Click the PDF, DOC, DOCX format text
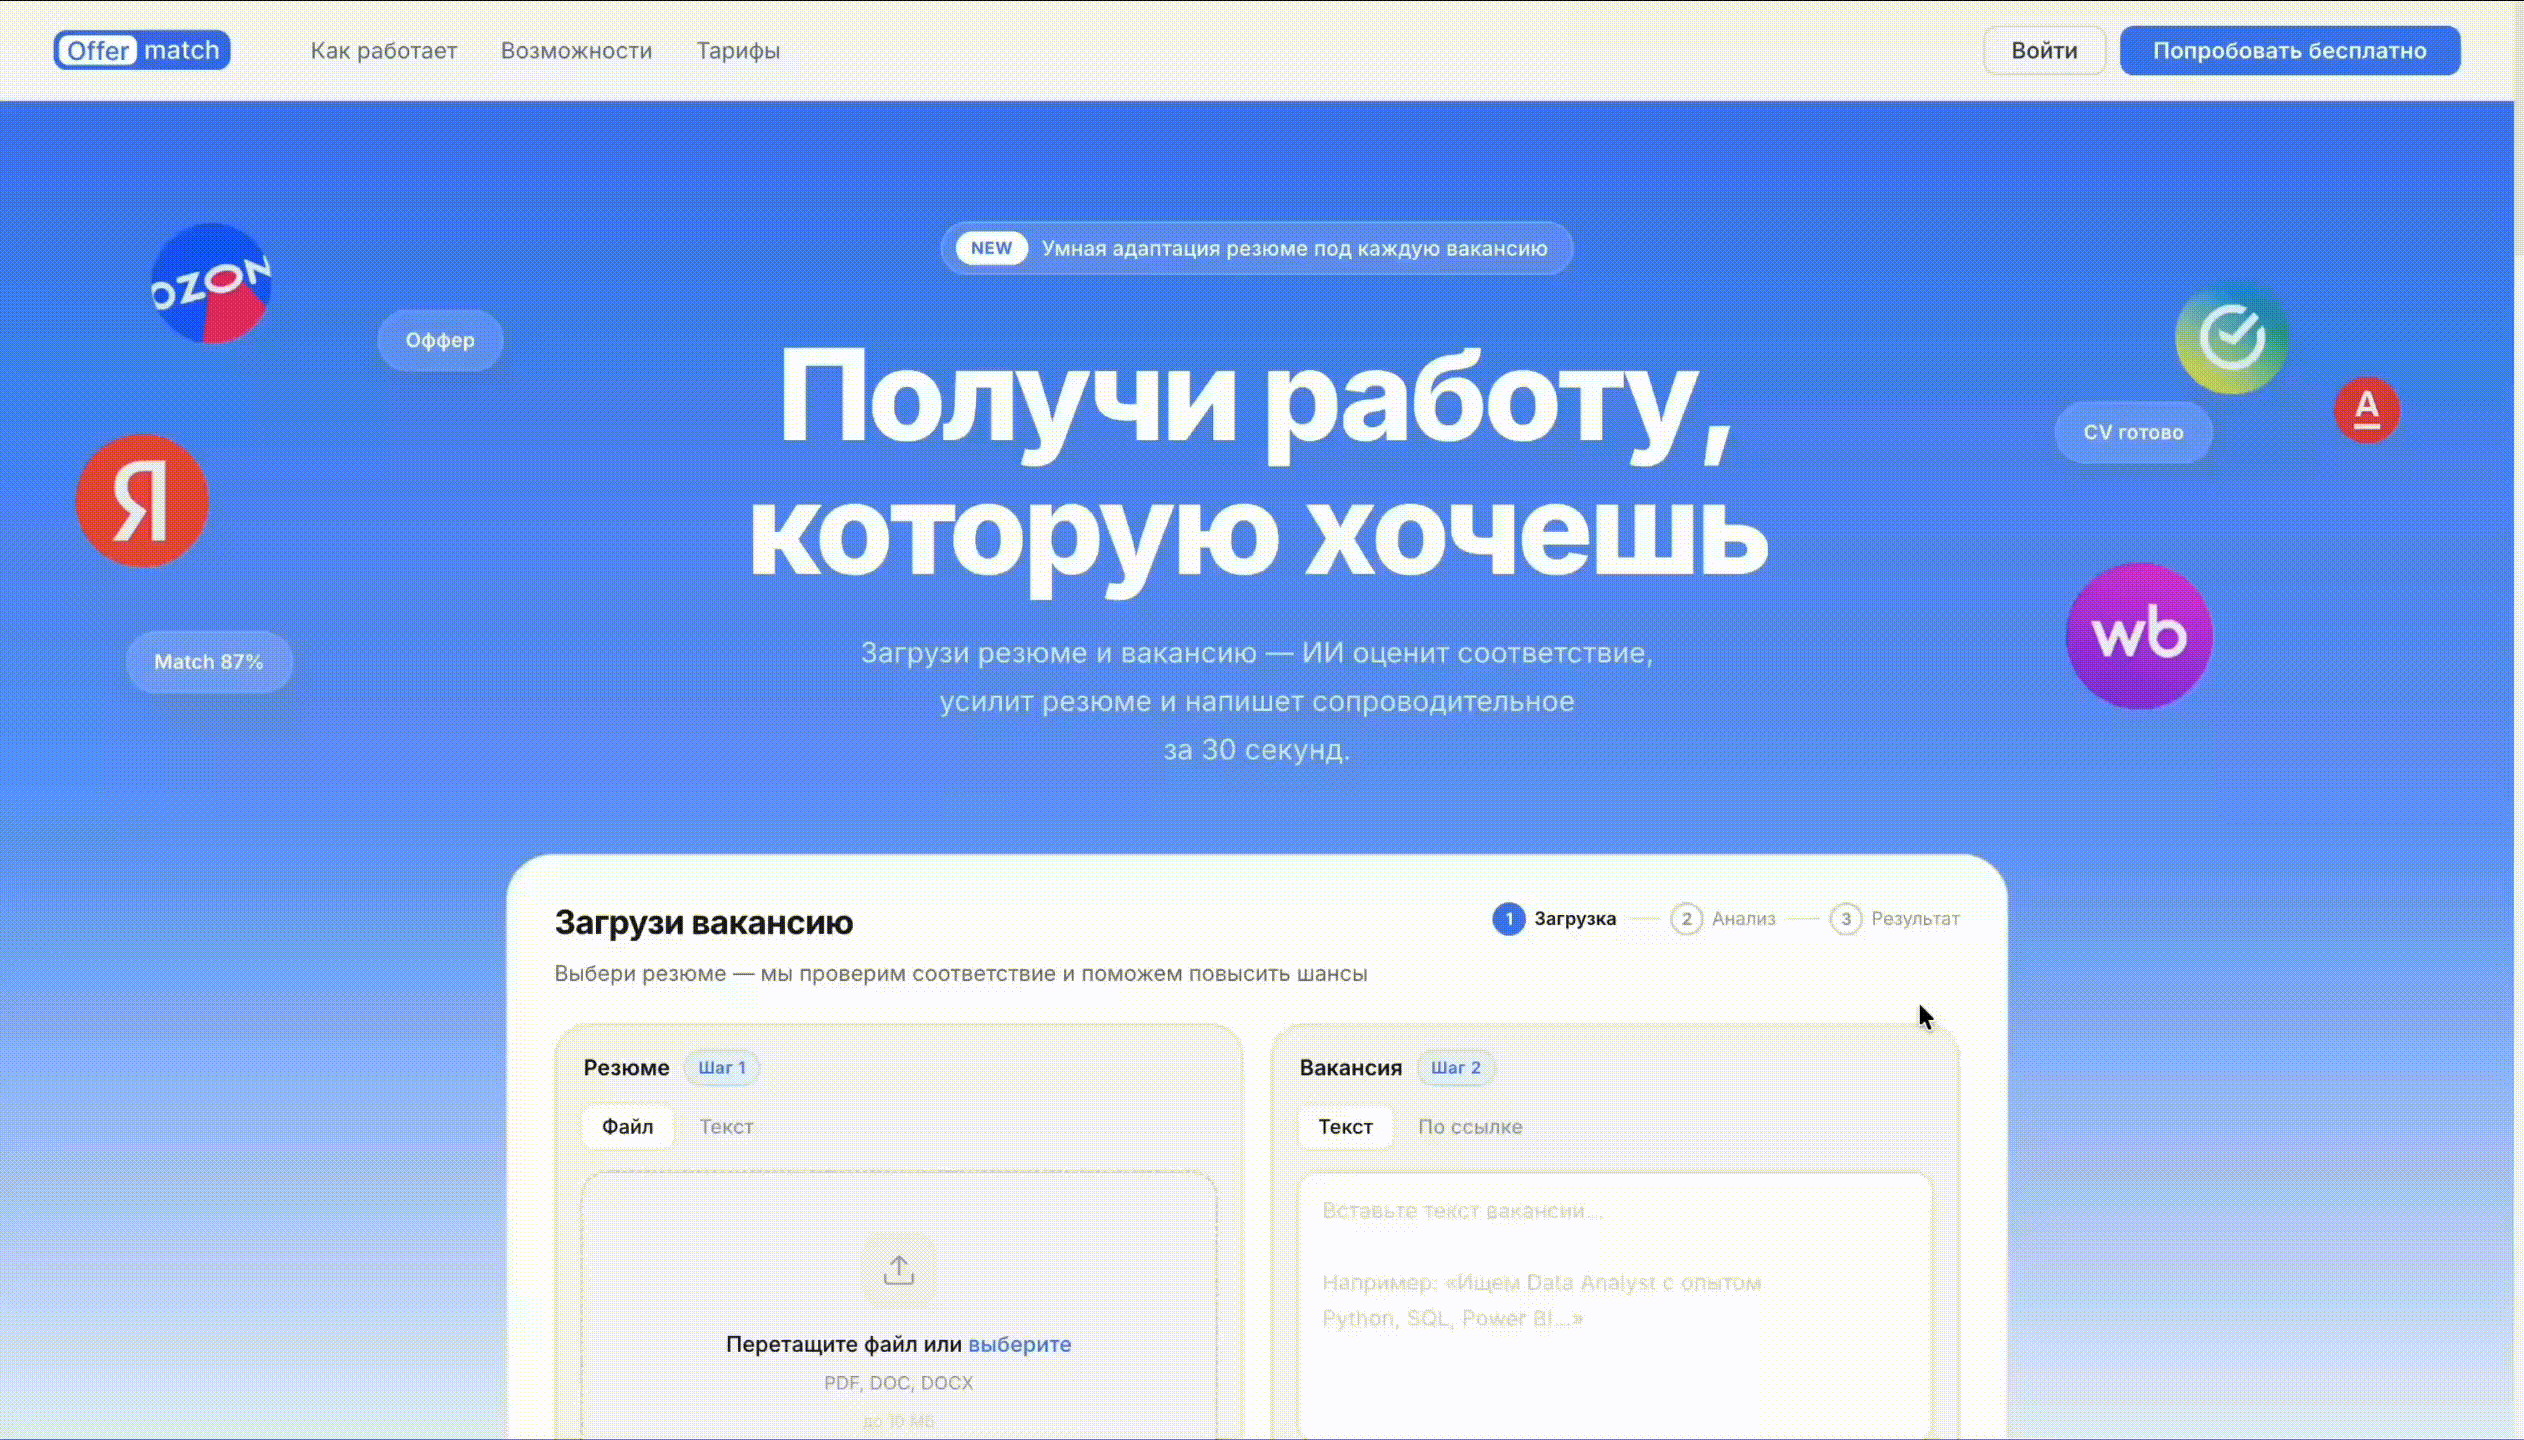Image resolution: width=2524 pixels, height=1440 pixels. (x=898, y=1383)
